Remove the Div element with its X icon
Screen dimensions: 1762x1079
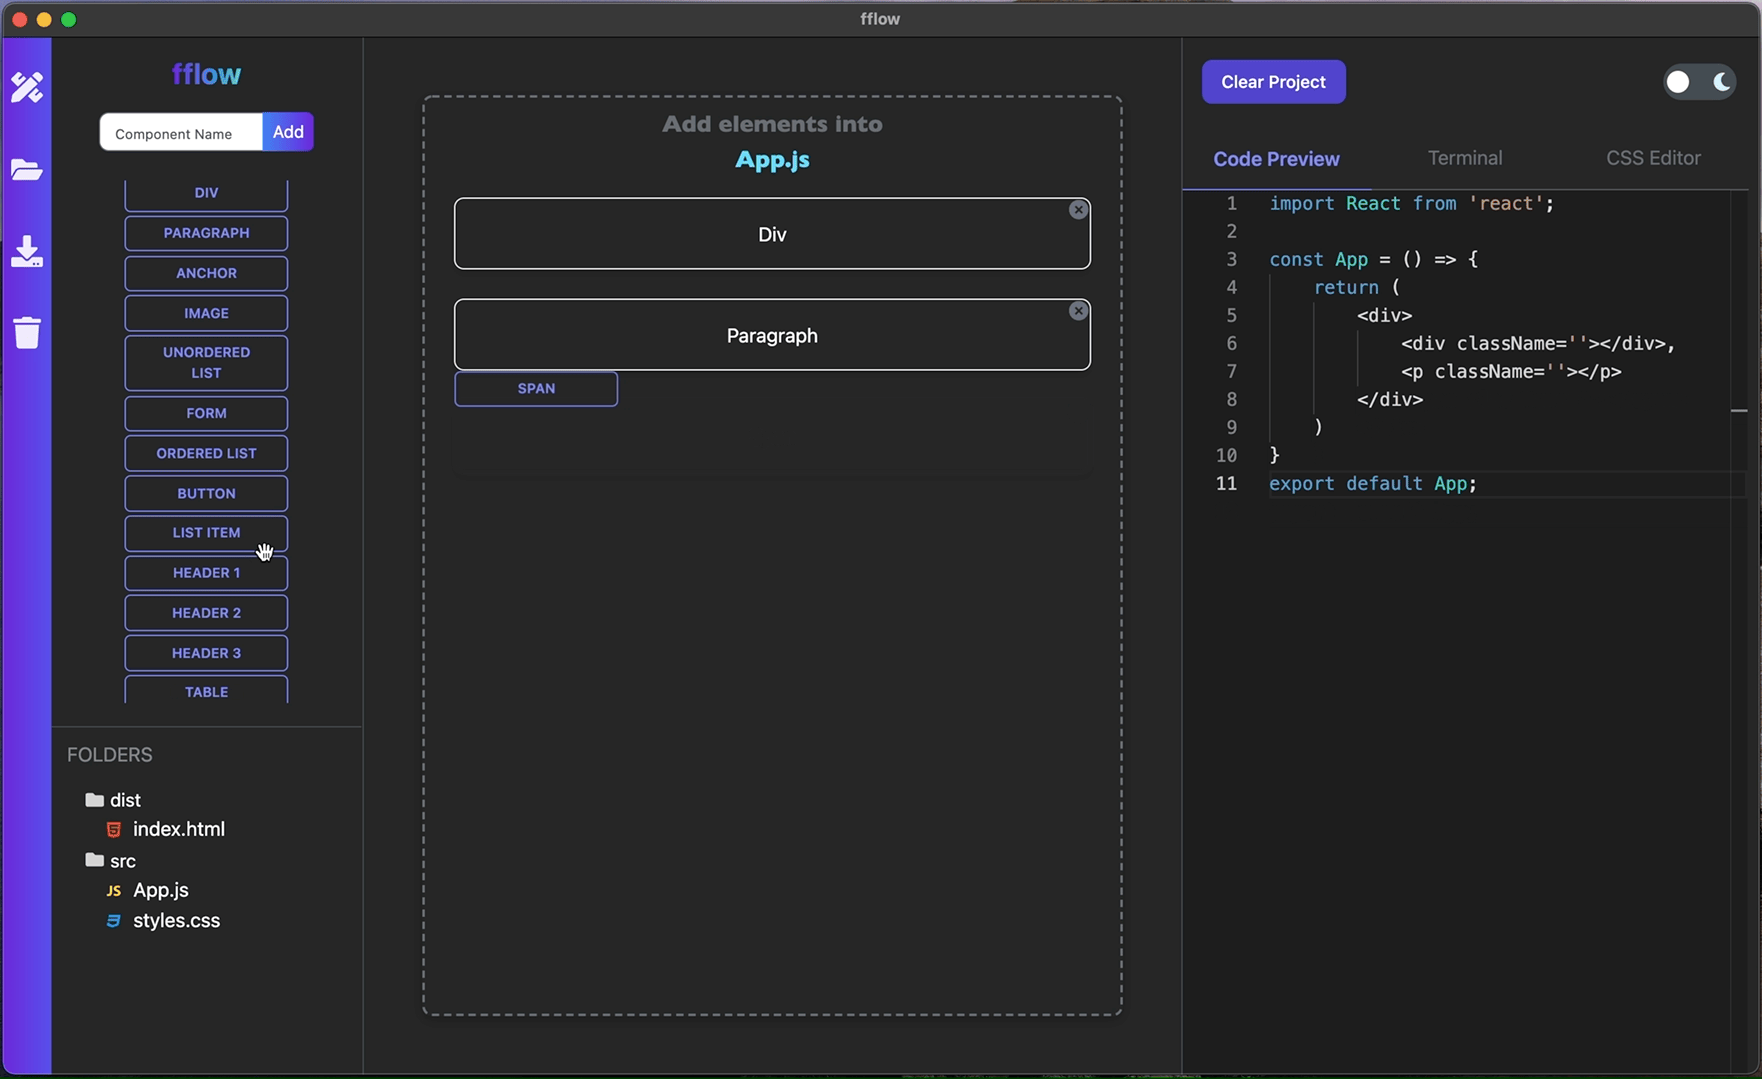click(1078, 210)
